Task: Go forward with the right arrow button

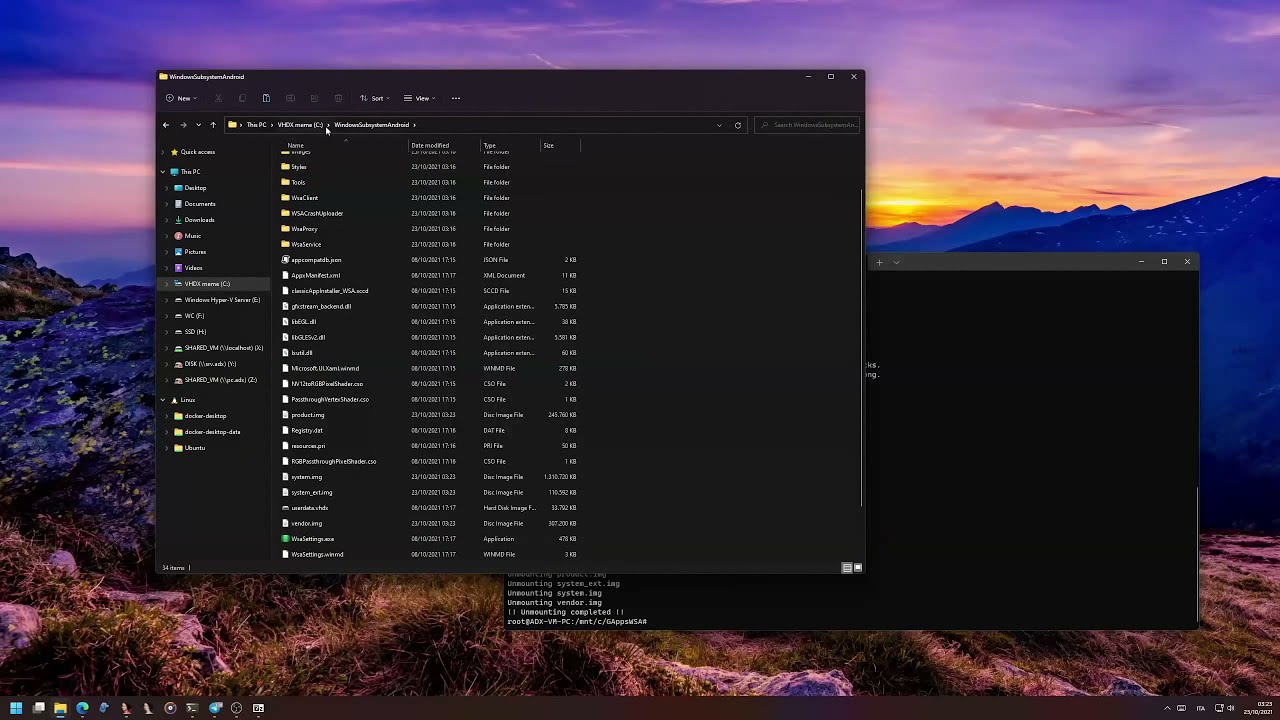Action: click(183, 125)
